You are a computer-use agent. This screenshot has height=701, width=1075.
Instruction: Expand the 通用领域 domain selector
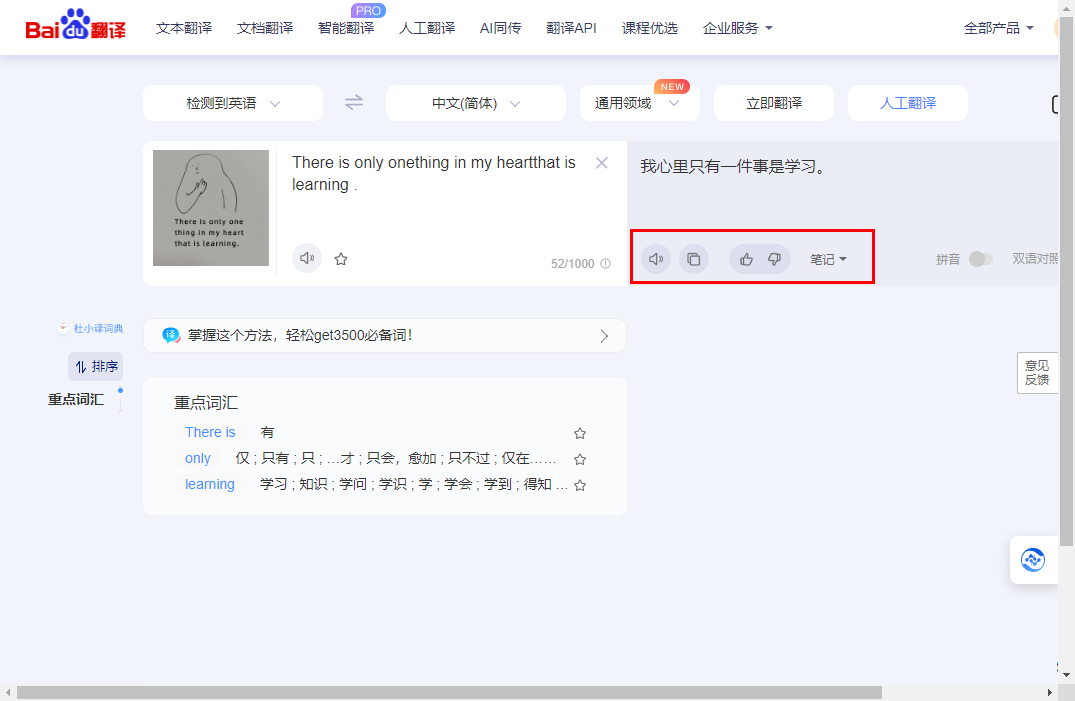pyautogui.click(x=639, y=102)
